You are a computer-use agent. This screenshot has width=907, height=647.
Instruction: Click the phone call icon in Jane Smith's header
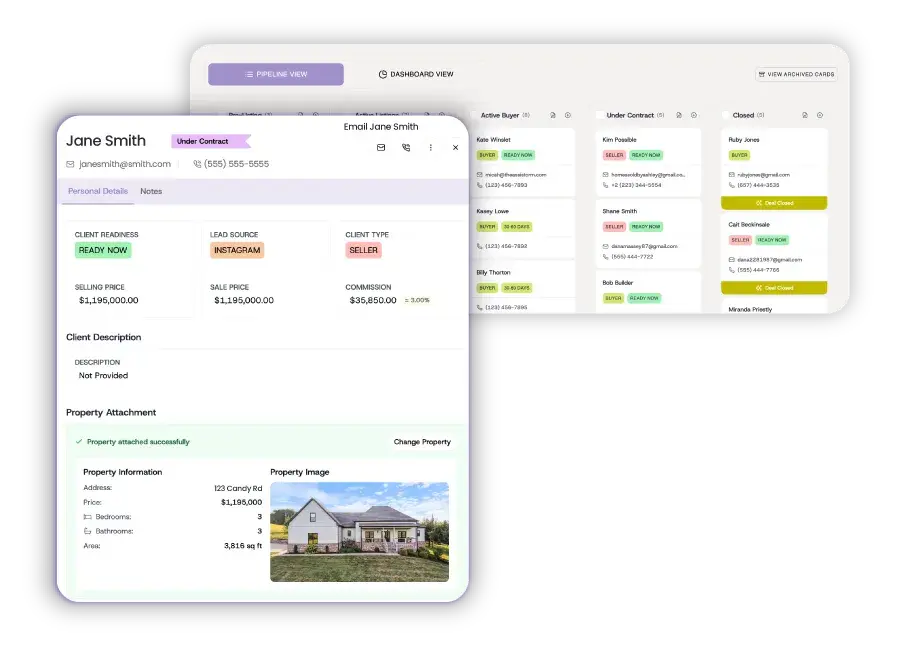[406, 147]
